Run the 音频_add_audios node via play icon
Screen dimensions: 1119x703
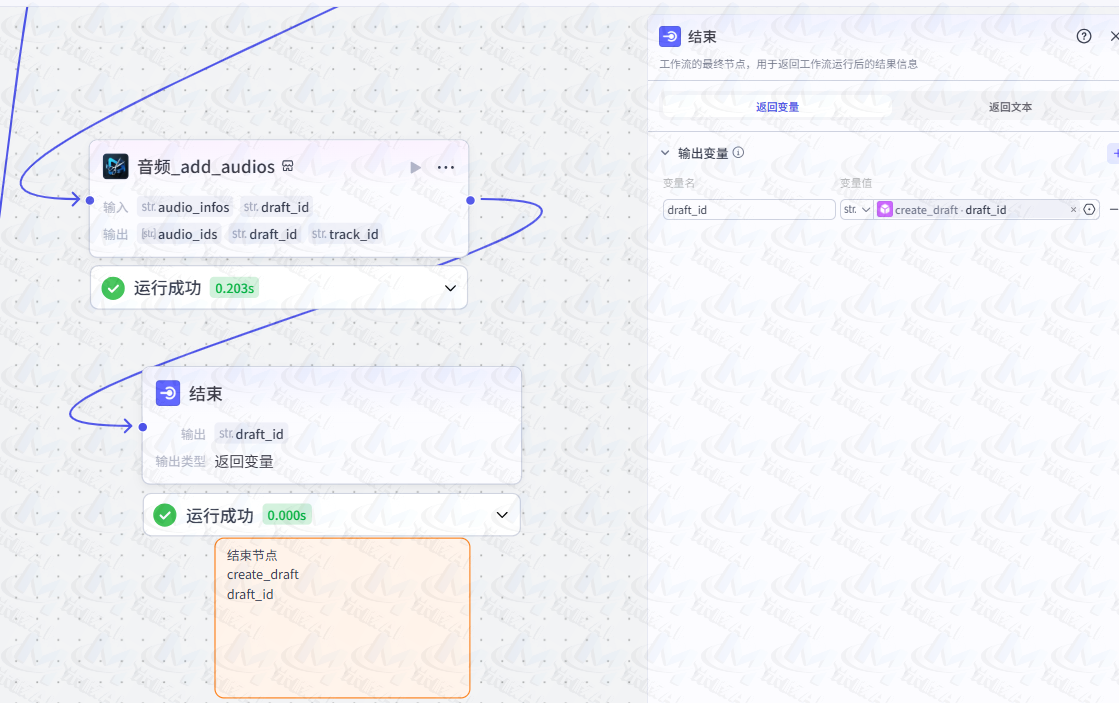tap(415, 167)
